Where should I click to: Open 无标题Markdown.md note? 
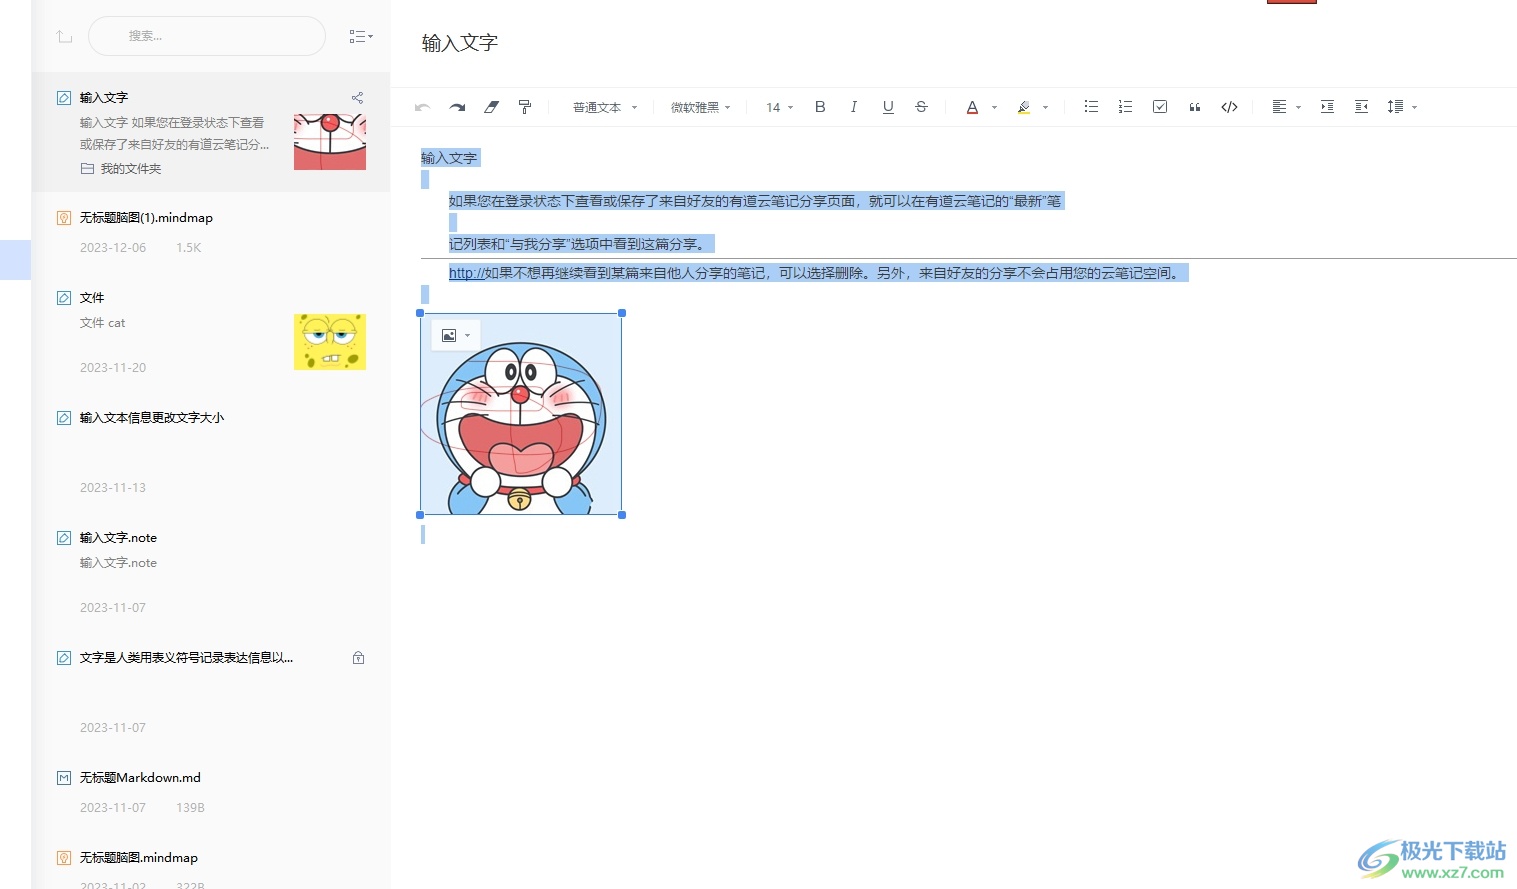211,792
